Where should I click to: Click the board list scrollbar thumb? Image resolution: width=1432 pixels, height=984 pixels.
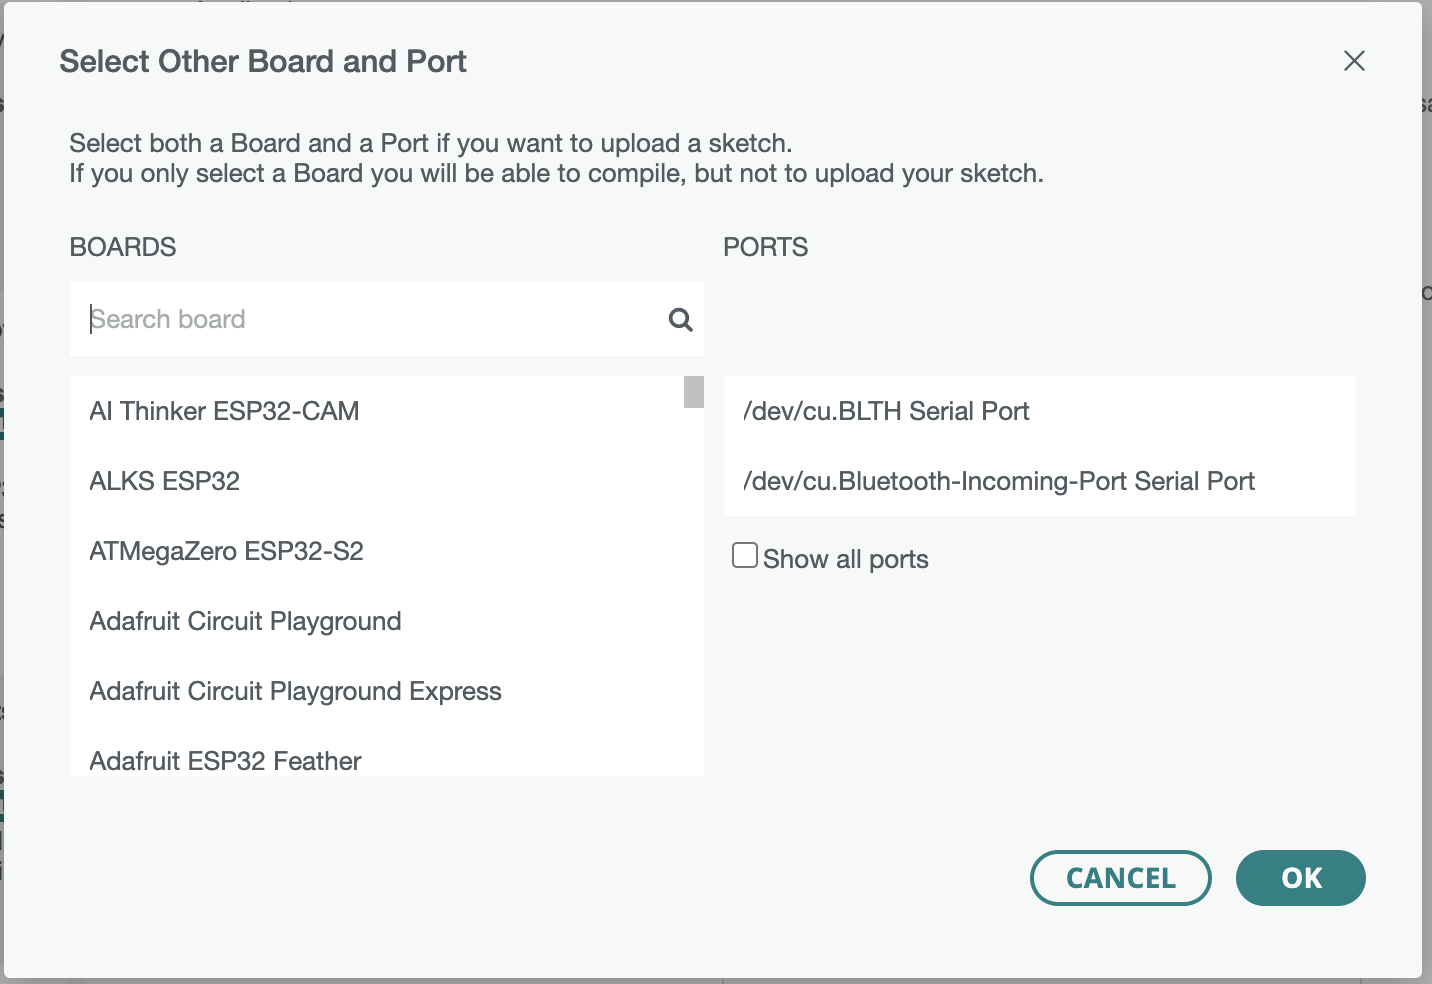tap(694, 392)
